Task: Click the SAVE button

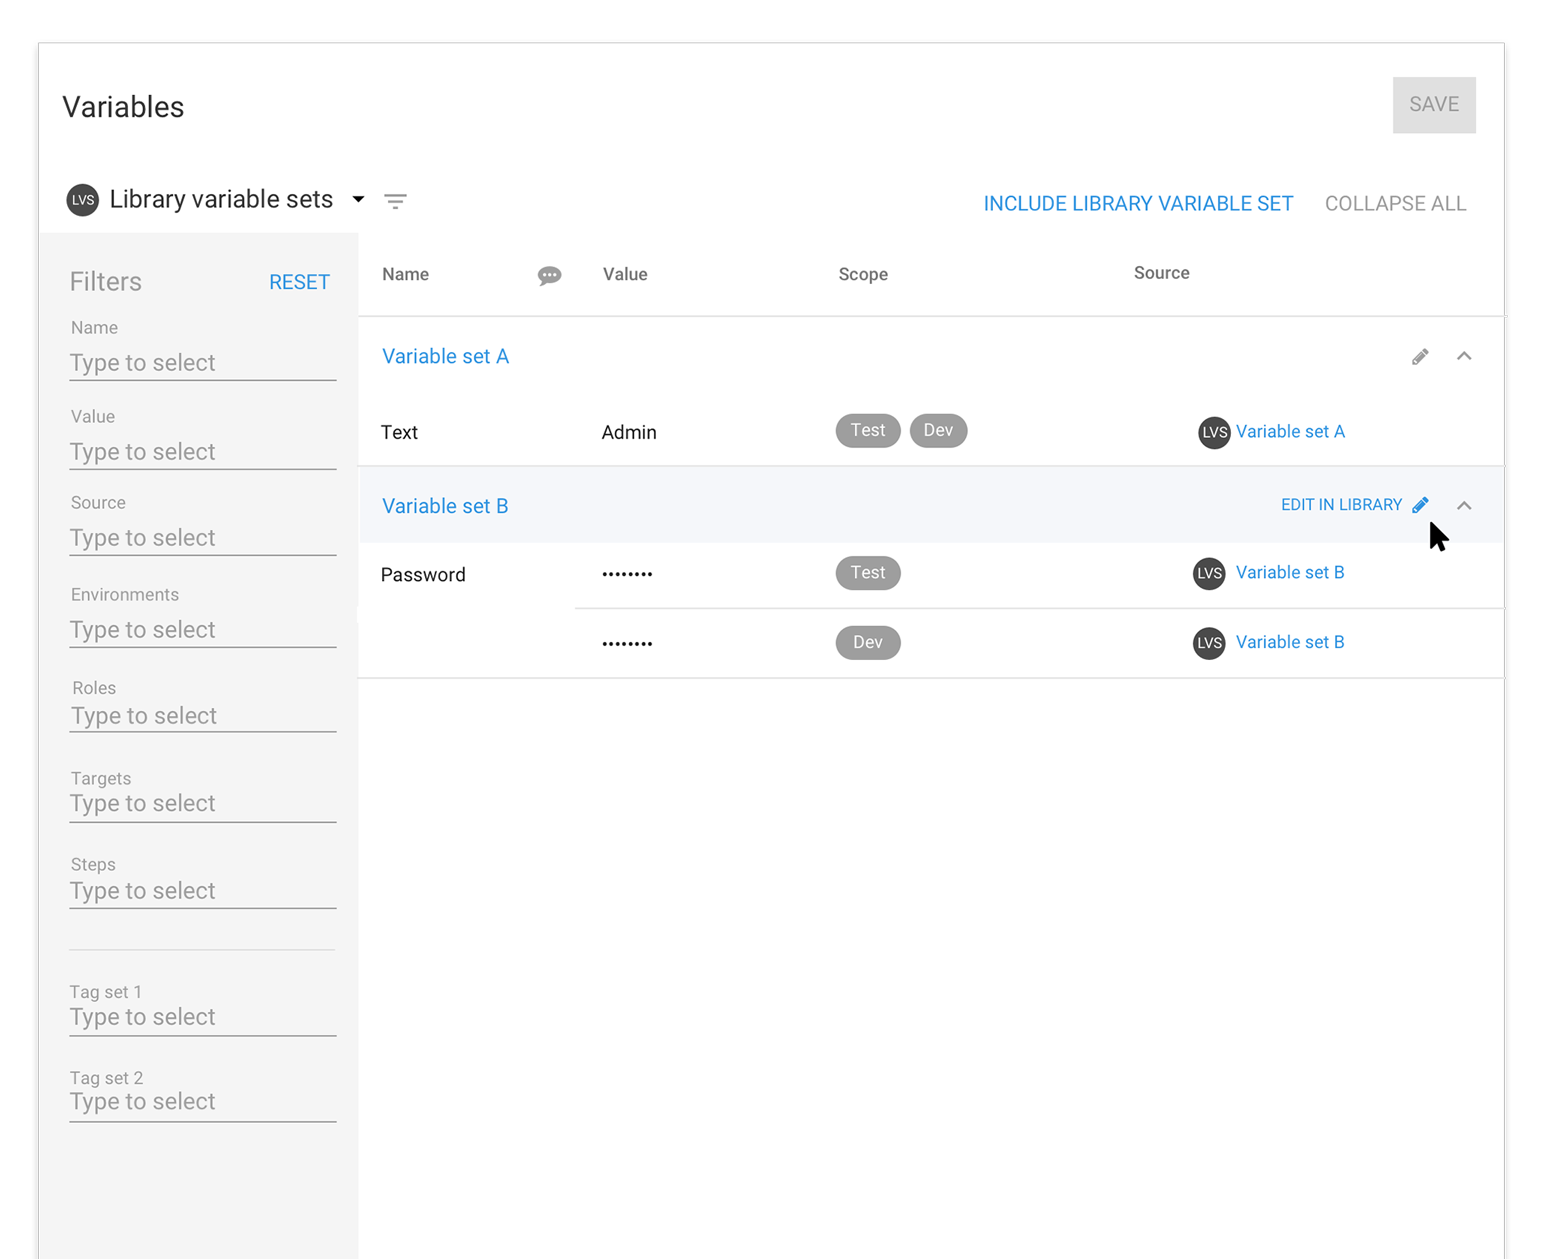Action: [x=1433, y=104]
